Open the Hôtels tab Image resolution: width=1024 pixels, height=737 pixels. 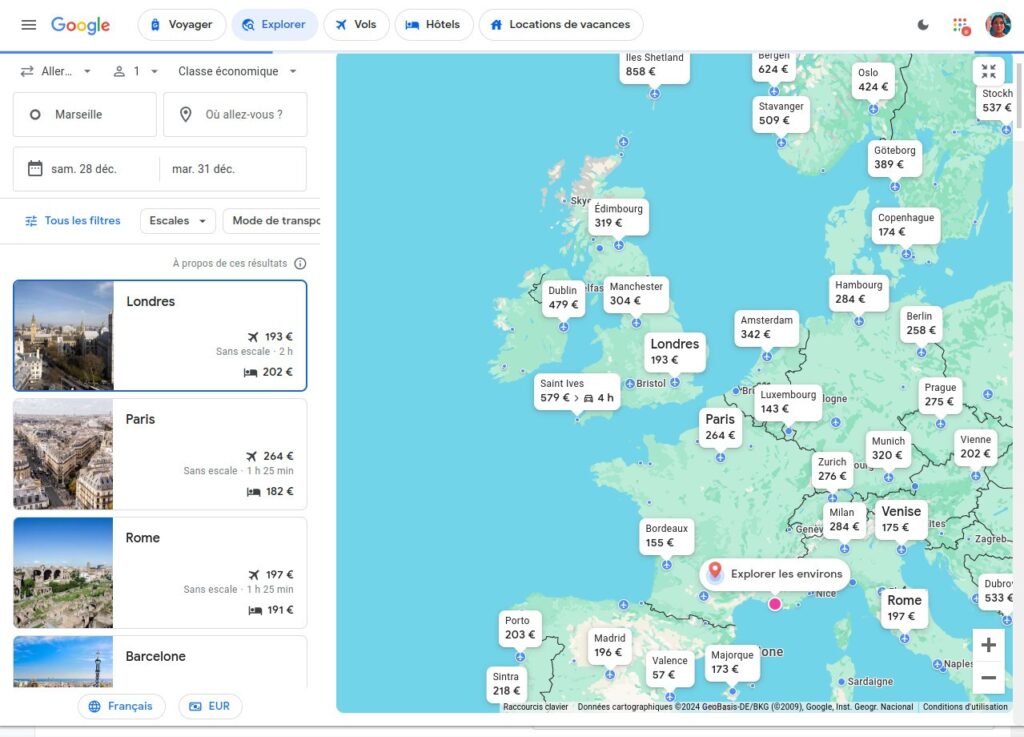[434, 25]
